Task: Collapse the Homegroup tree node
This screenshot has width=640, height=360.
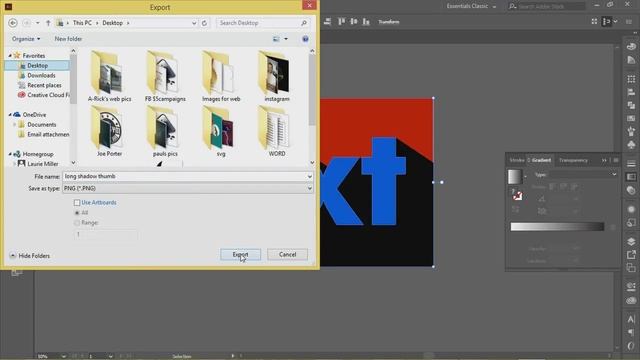Action: [10, 154]
